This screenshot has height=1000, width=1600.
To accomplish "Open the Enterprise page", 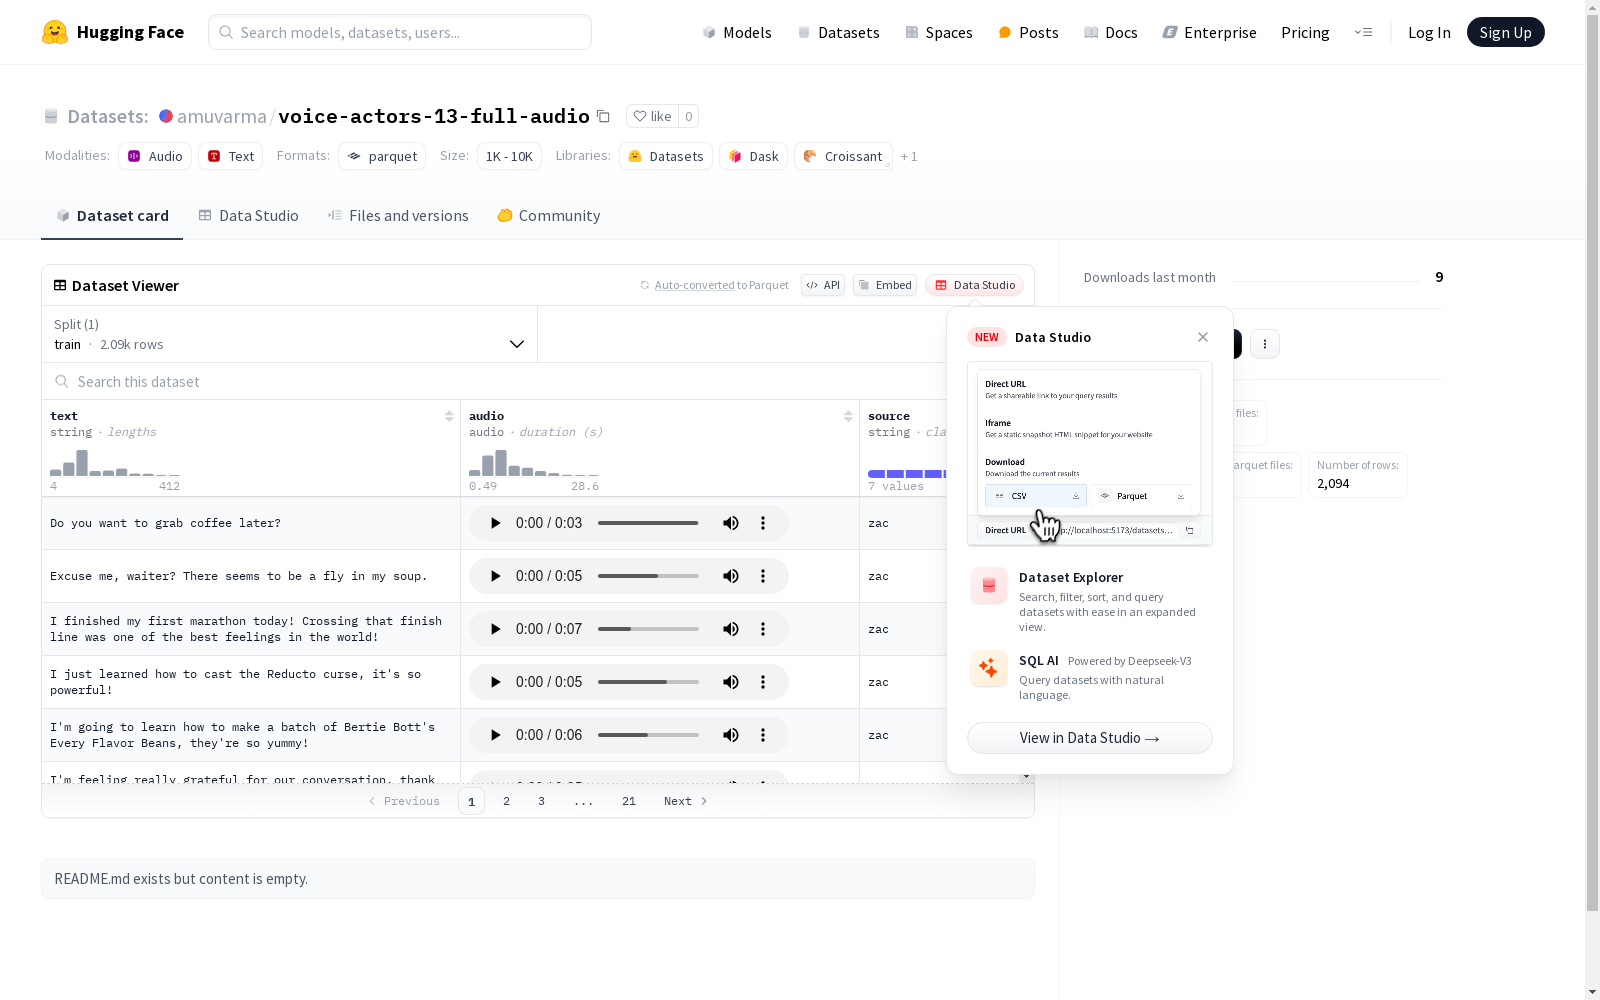I will 1209,32.
